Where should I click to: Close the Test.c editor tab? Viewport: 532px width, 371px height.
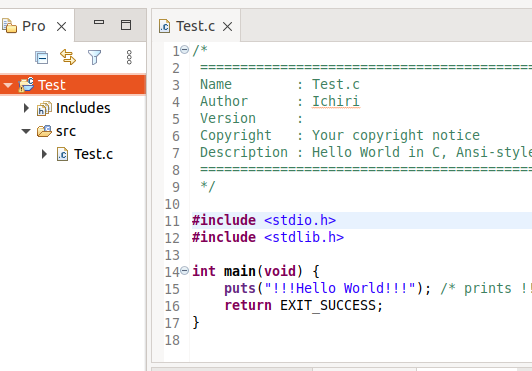[x=227, y=26]
